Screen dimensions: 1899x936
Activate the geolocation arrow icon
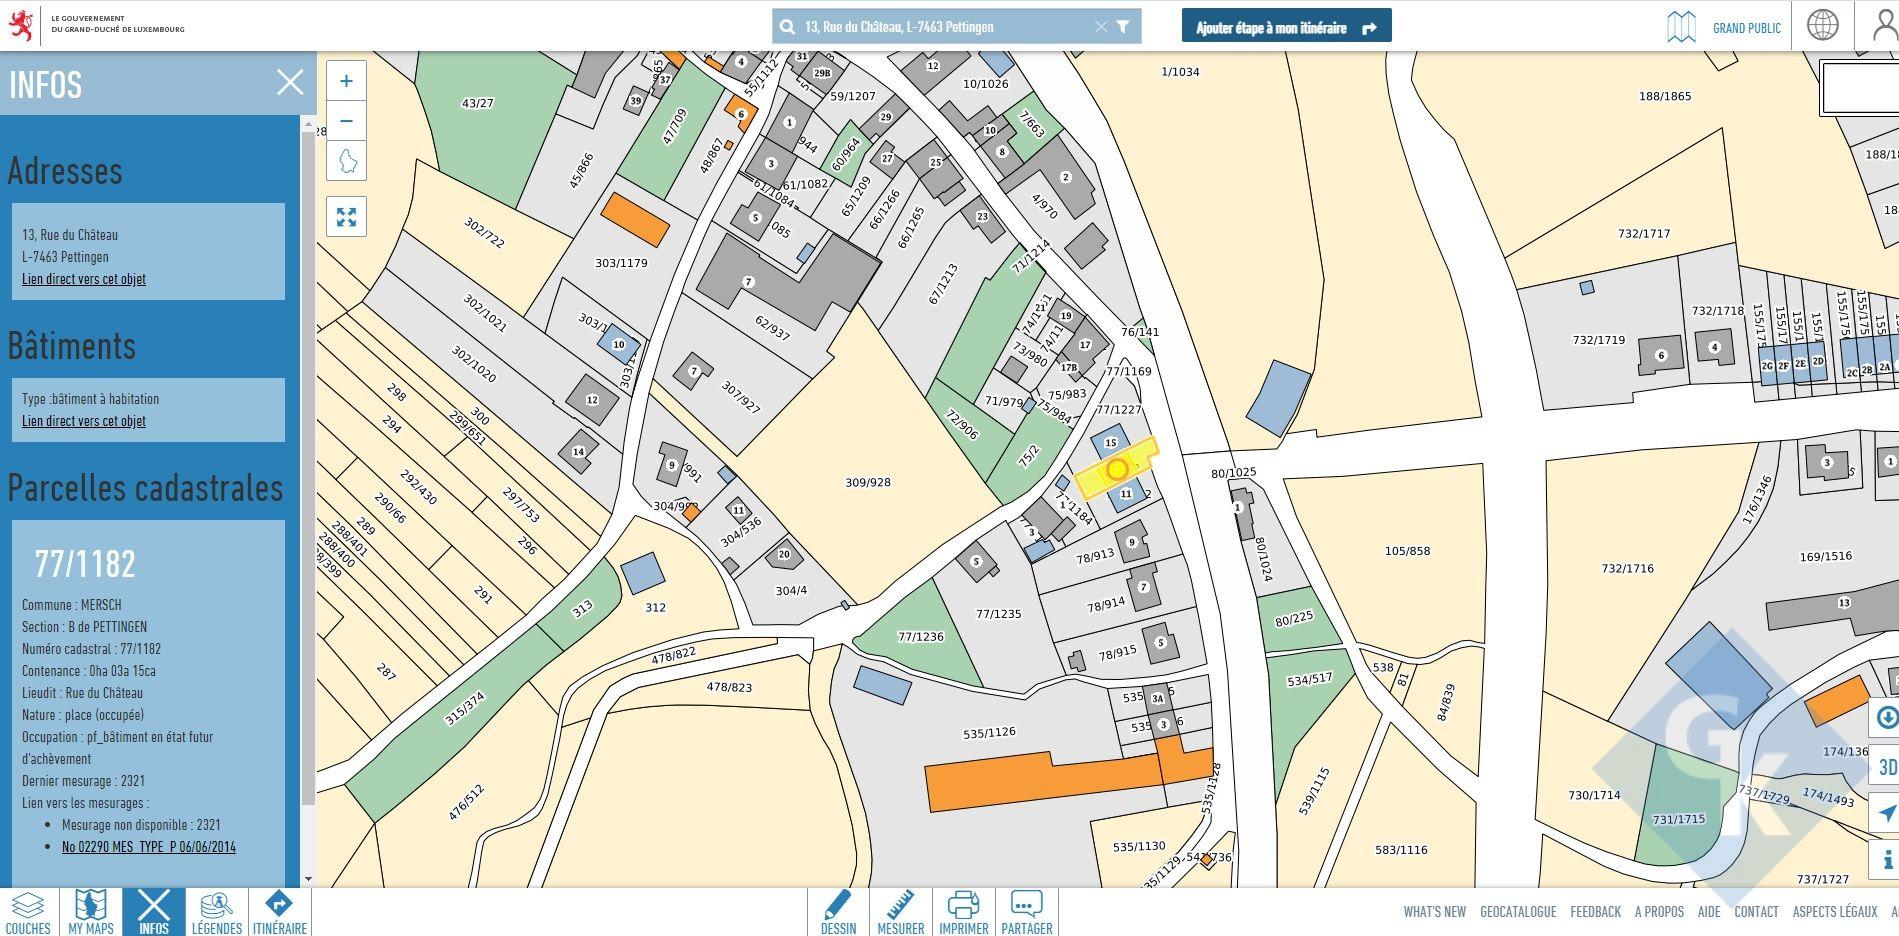coord(1886,813)
